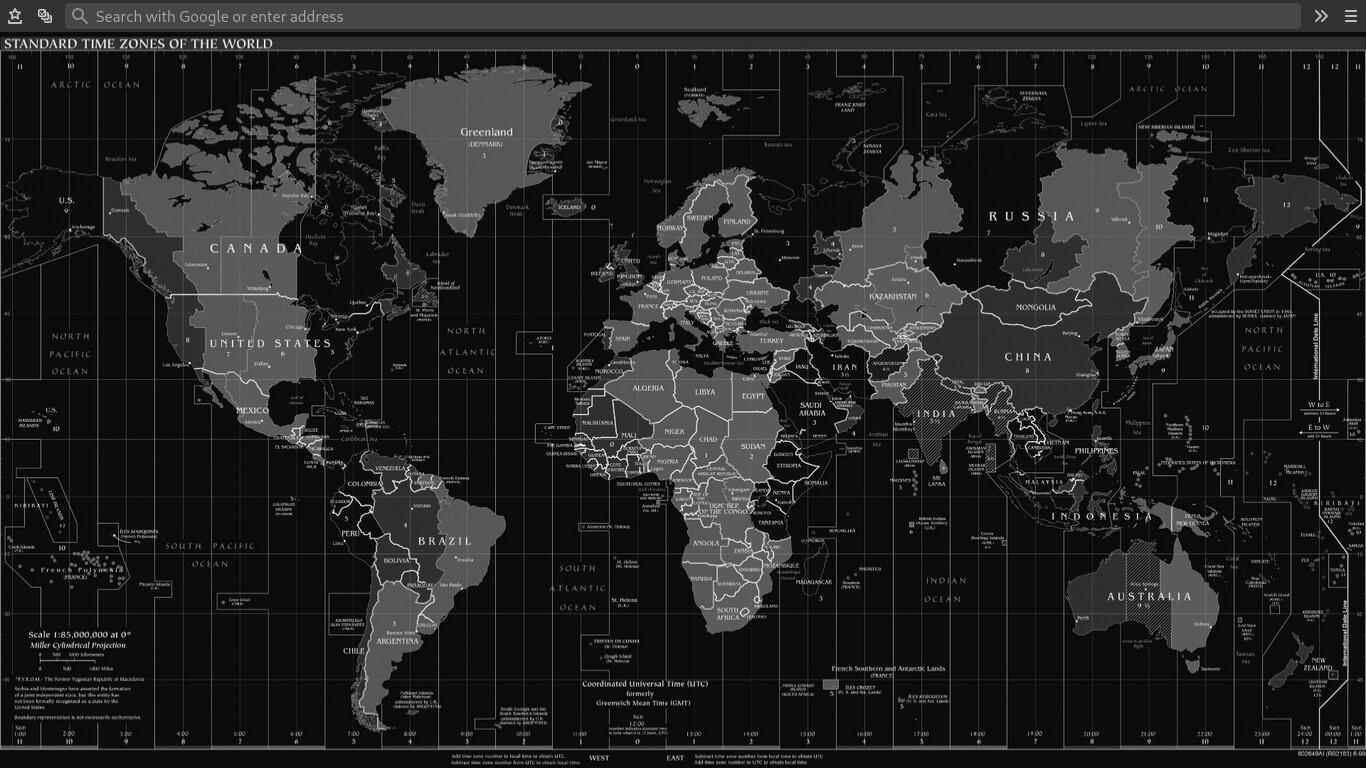This screenshot has height=768, width=1366.
Task: Click the 'LIBYA' label
Action: coord(705,392)
